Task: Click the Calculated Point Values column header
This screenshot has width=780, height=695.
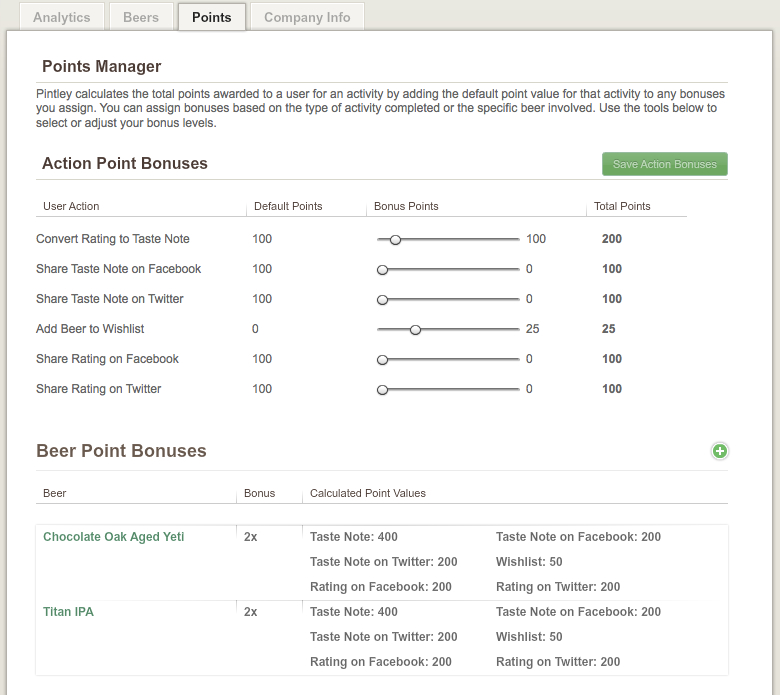Action: (x=368, y=493)
